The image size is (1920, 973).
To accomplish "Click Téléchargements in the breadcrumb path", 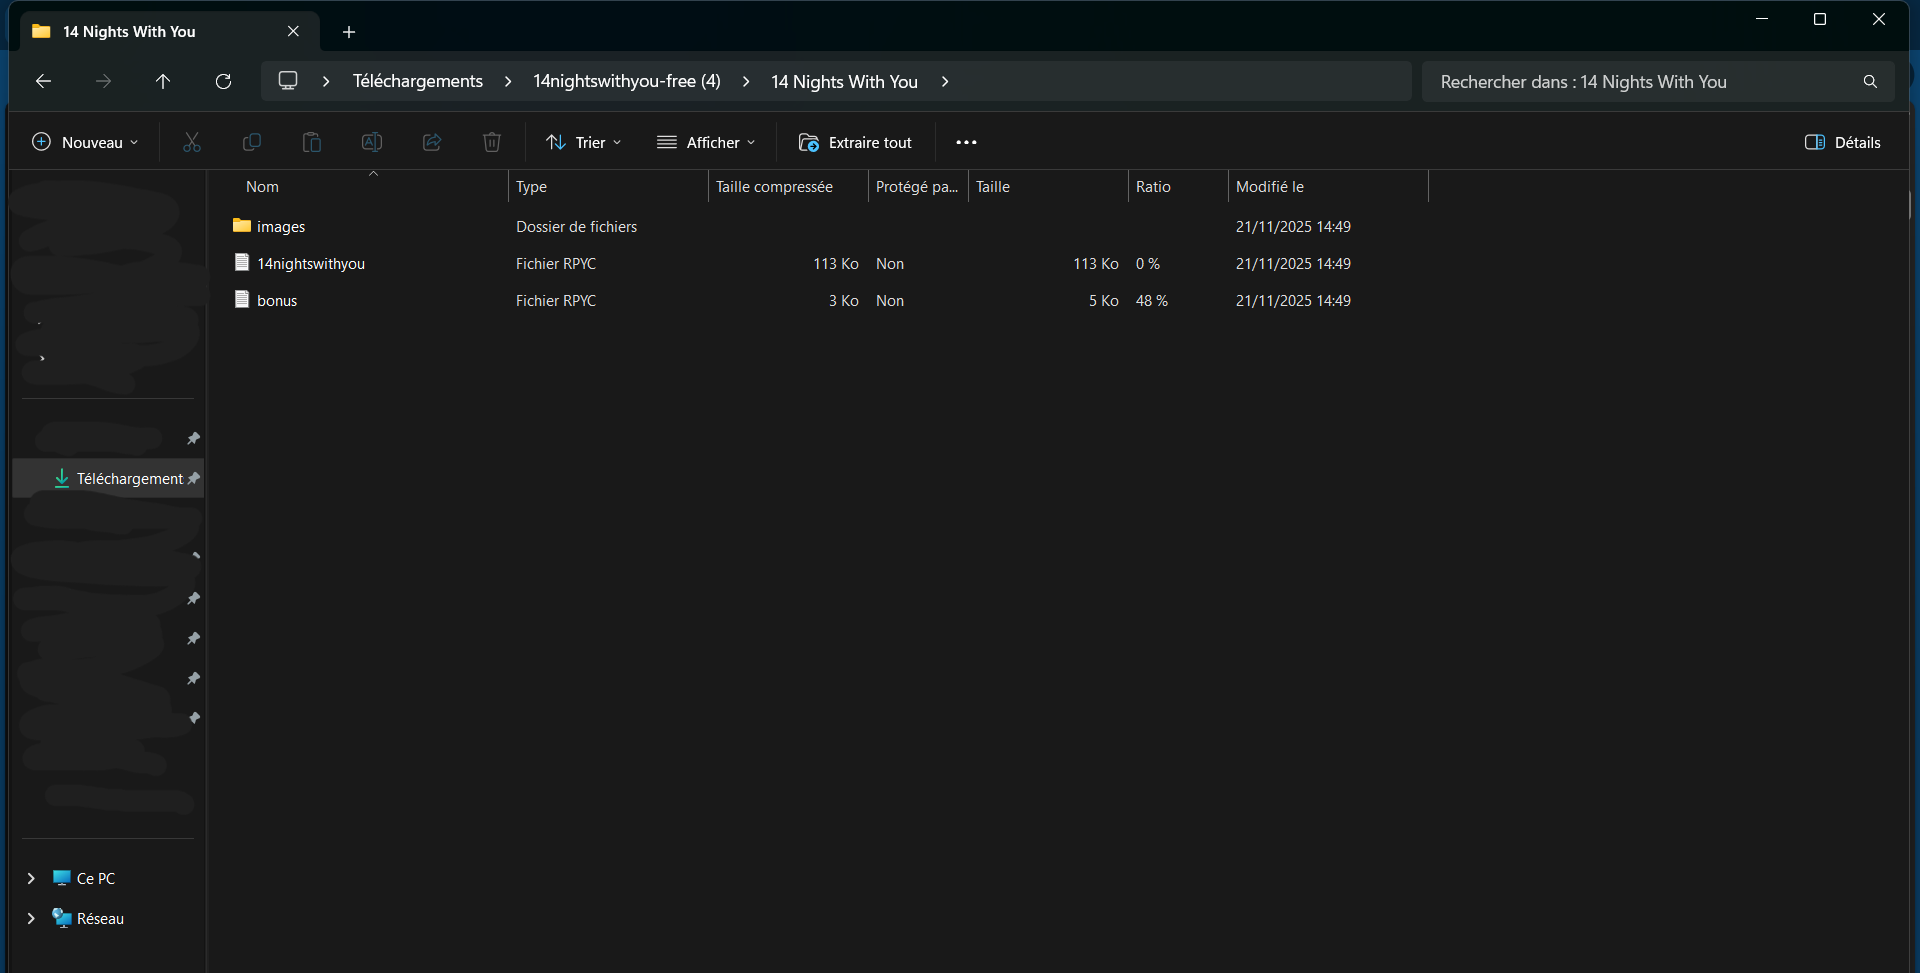I will click(417, 81).
